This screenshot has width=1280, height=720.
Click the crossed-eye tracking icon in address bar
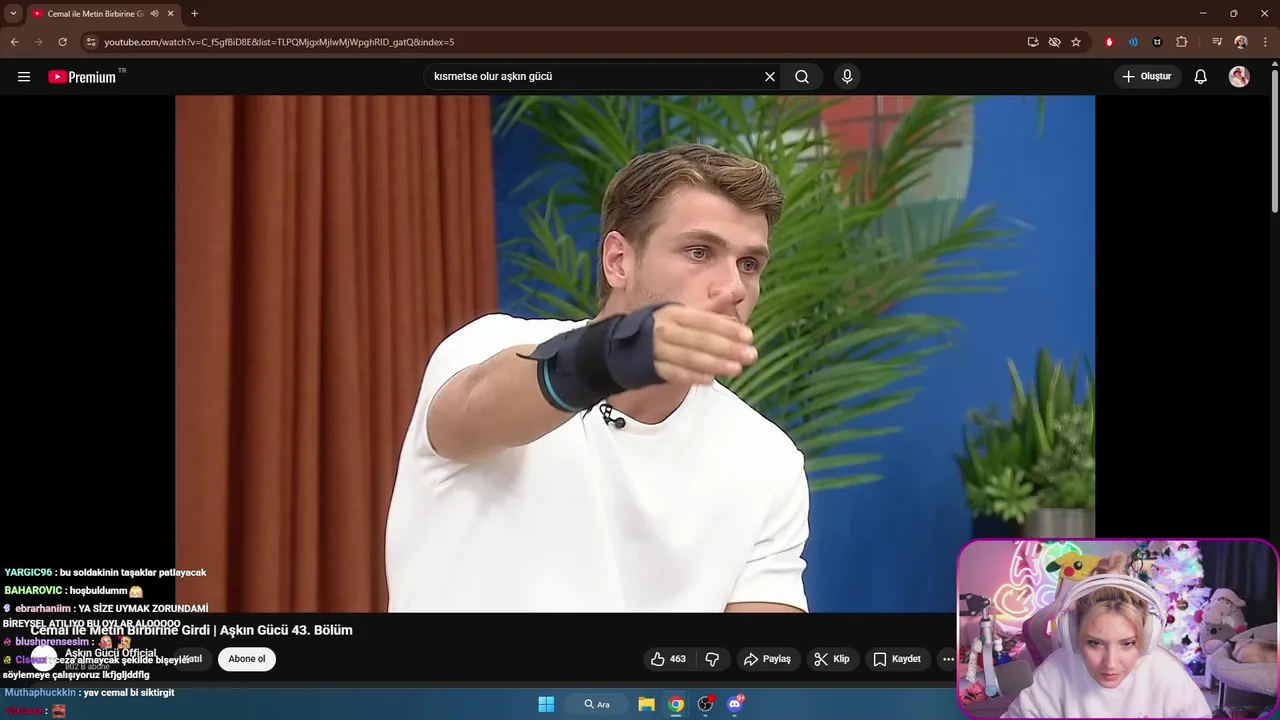coord(1054,42)
